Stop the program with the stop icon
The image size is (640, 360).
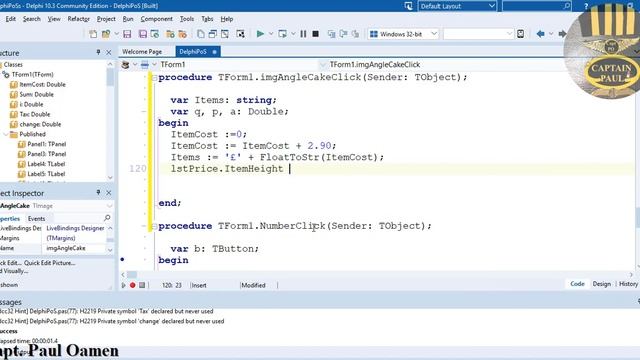coord(316,34)
